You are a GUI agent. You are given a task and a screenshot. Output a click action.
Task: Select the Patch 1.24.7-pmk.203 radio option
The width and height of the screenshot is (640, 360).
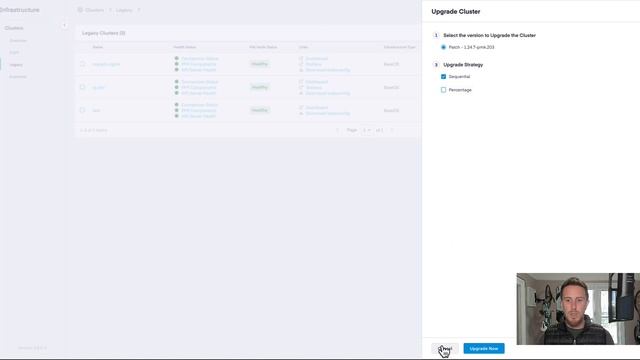click(443, 47)
